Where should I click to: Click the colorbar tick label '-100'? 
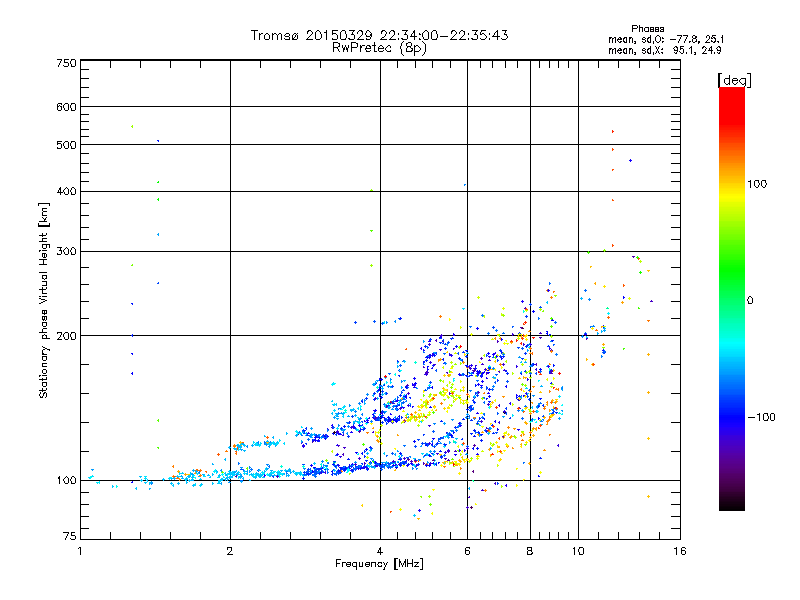tap(761, 417)
